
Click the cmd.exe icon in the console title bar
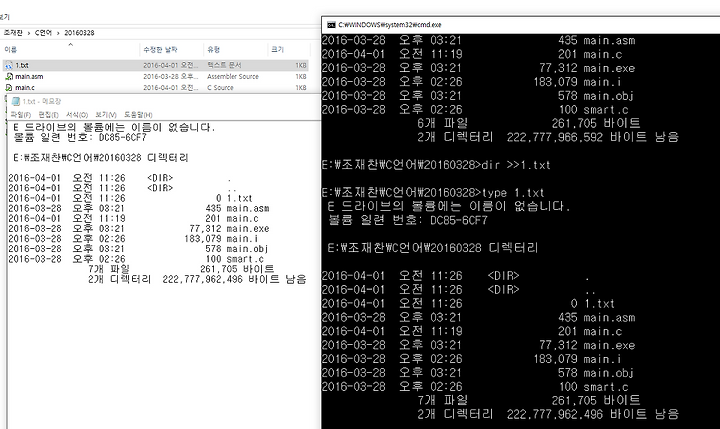pos(331,25)
